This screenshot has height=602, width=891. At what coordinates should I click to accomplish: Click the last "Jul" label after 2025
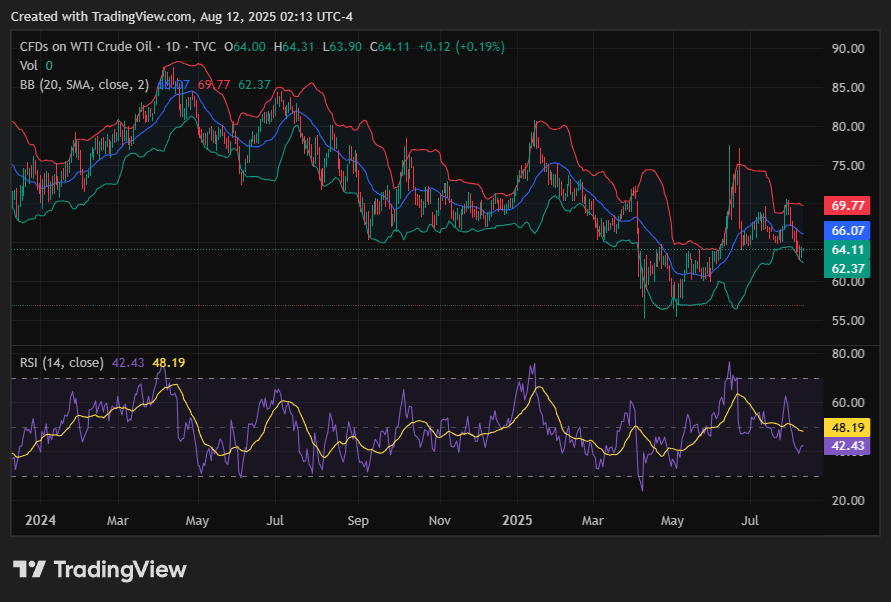[x=750, y=520]
